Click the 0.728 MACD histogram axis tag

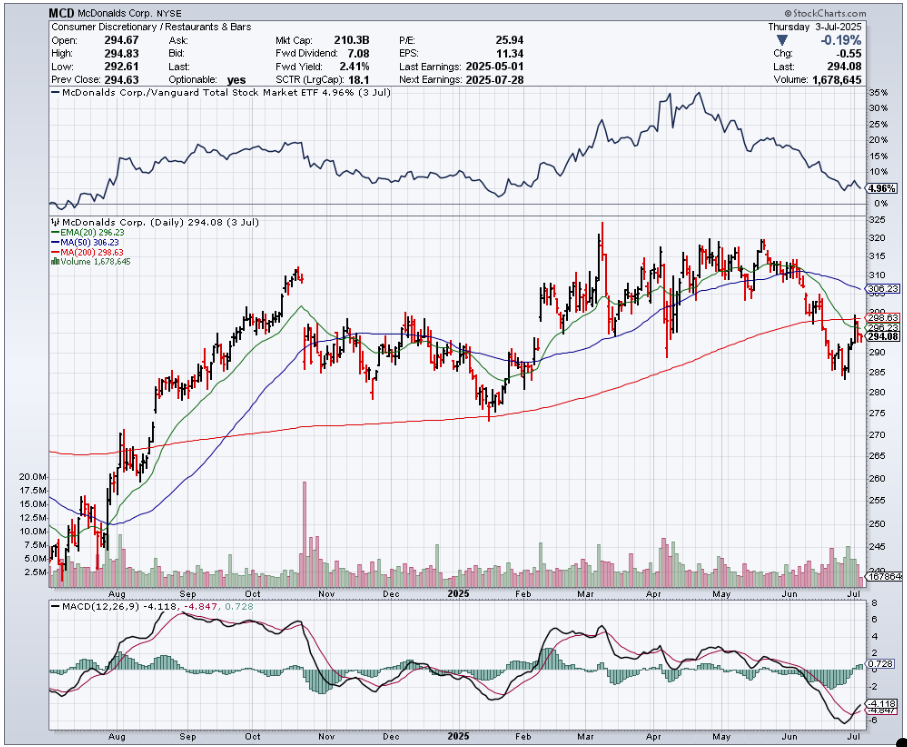coord(881,664)
